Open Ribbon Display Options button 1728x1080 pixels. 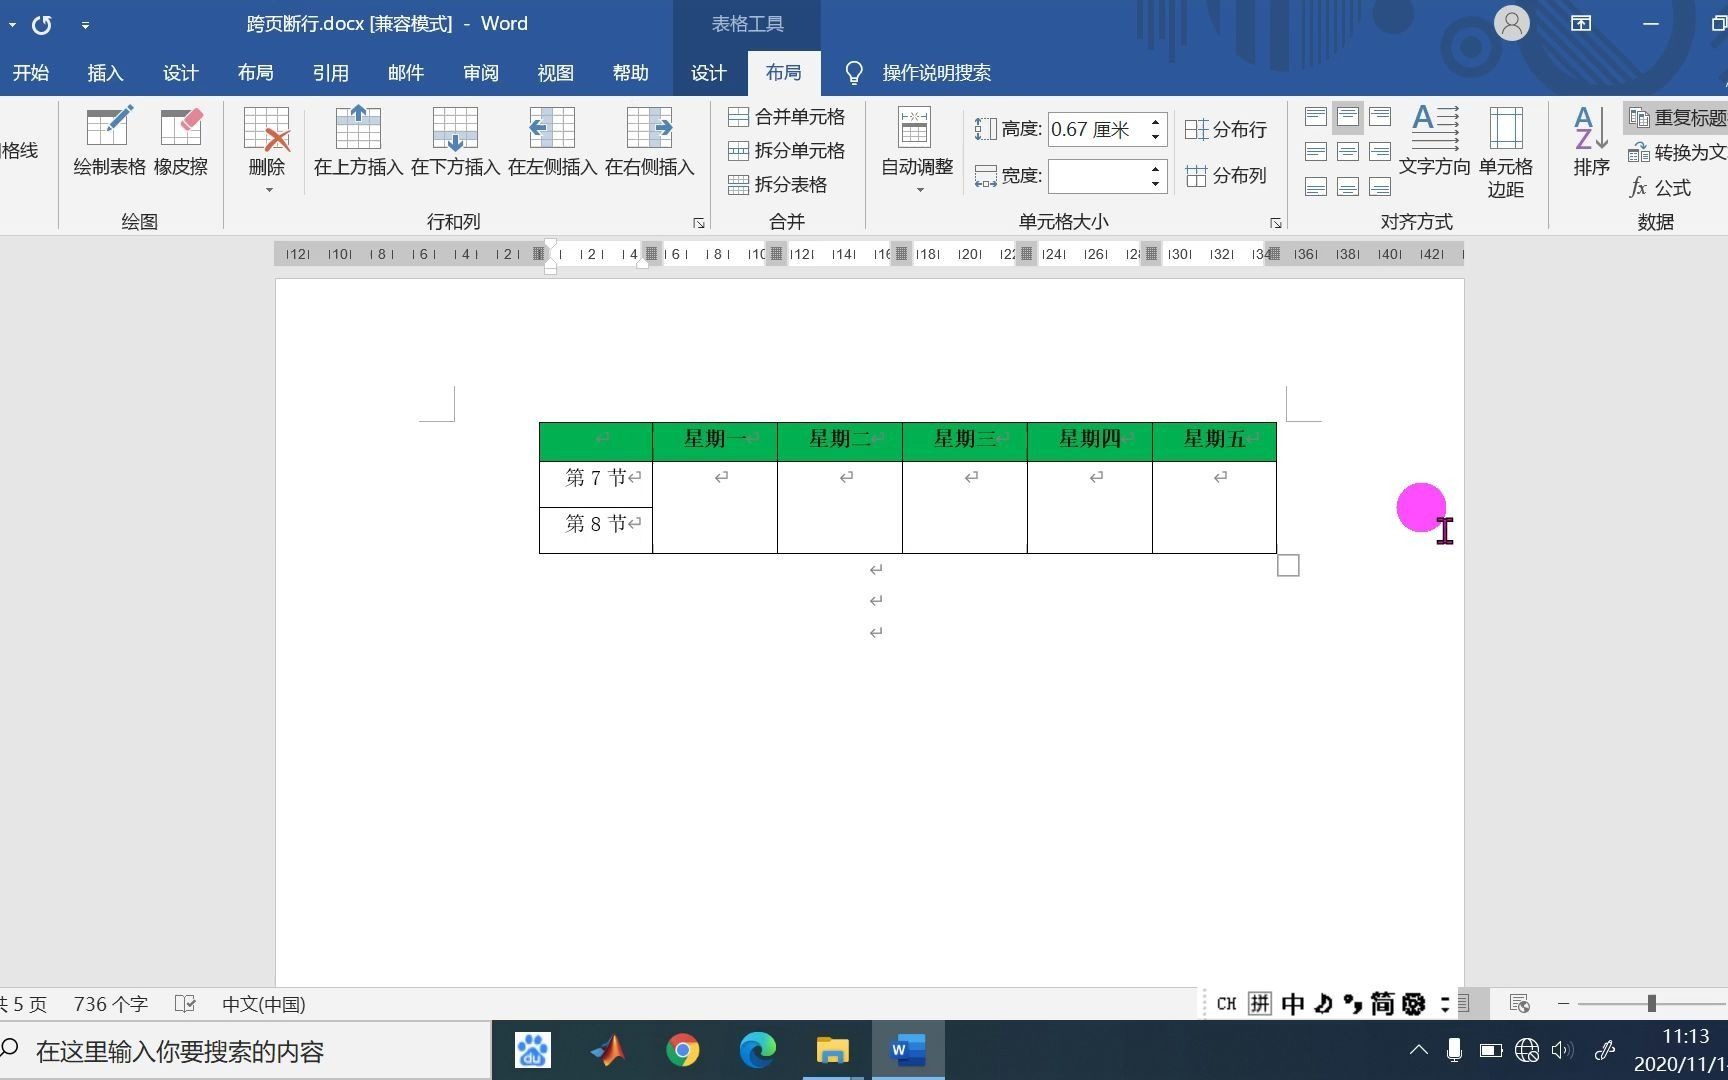click(x=1581, y=23)
